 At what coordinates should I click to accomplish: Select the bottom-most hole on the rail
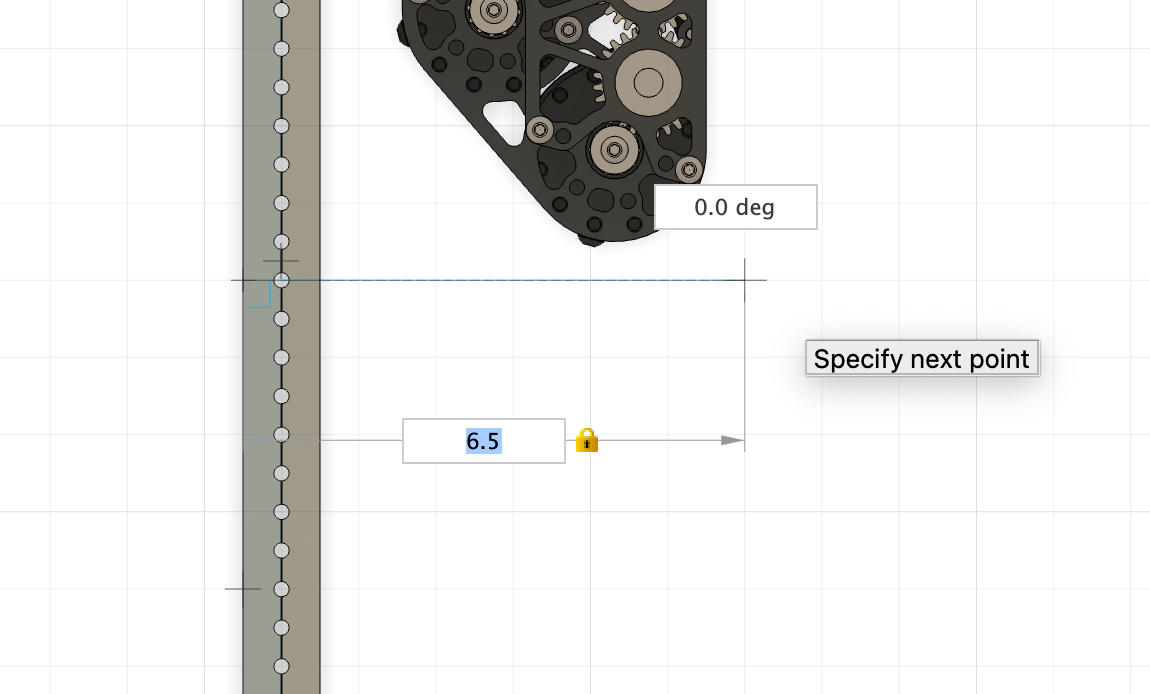pos(282,666)
